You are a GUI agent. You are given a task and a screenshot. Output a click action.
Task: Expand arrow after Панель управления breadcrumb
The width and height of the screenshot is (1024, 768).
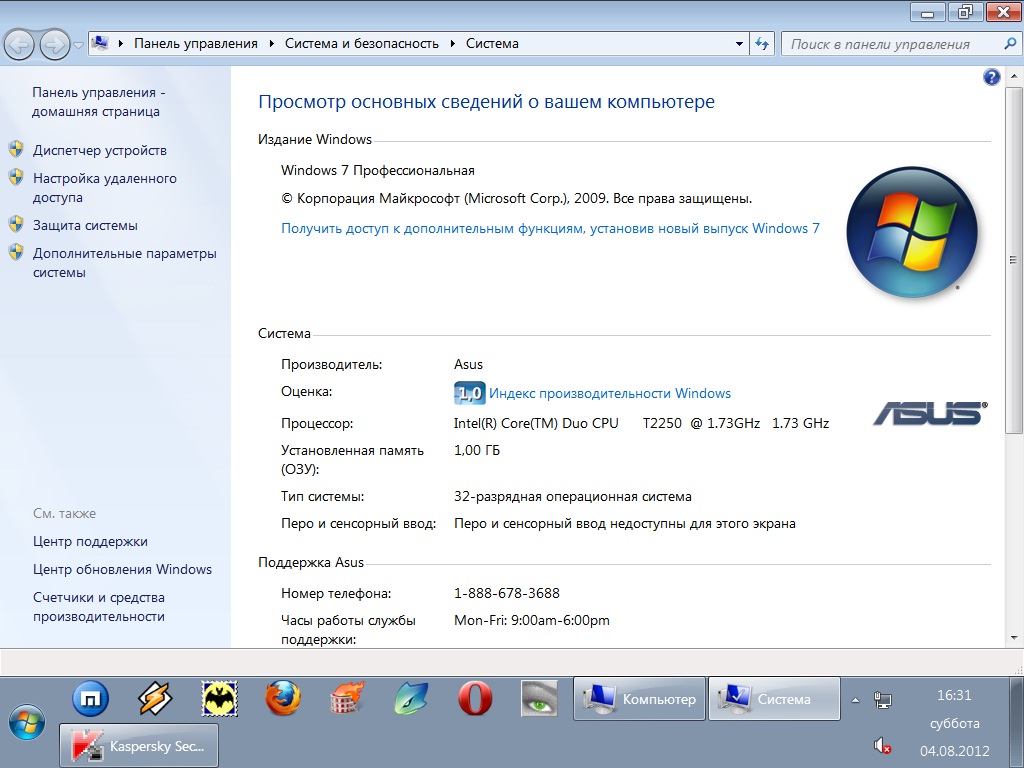272,44
